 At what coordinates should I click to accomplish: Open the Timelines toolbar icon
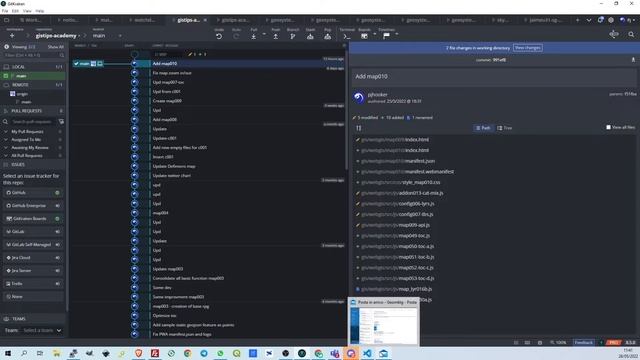point(386,36)
